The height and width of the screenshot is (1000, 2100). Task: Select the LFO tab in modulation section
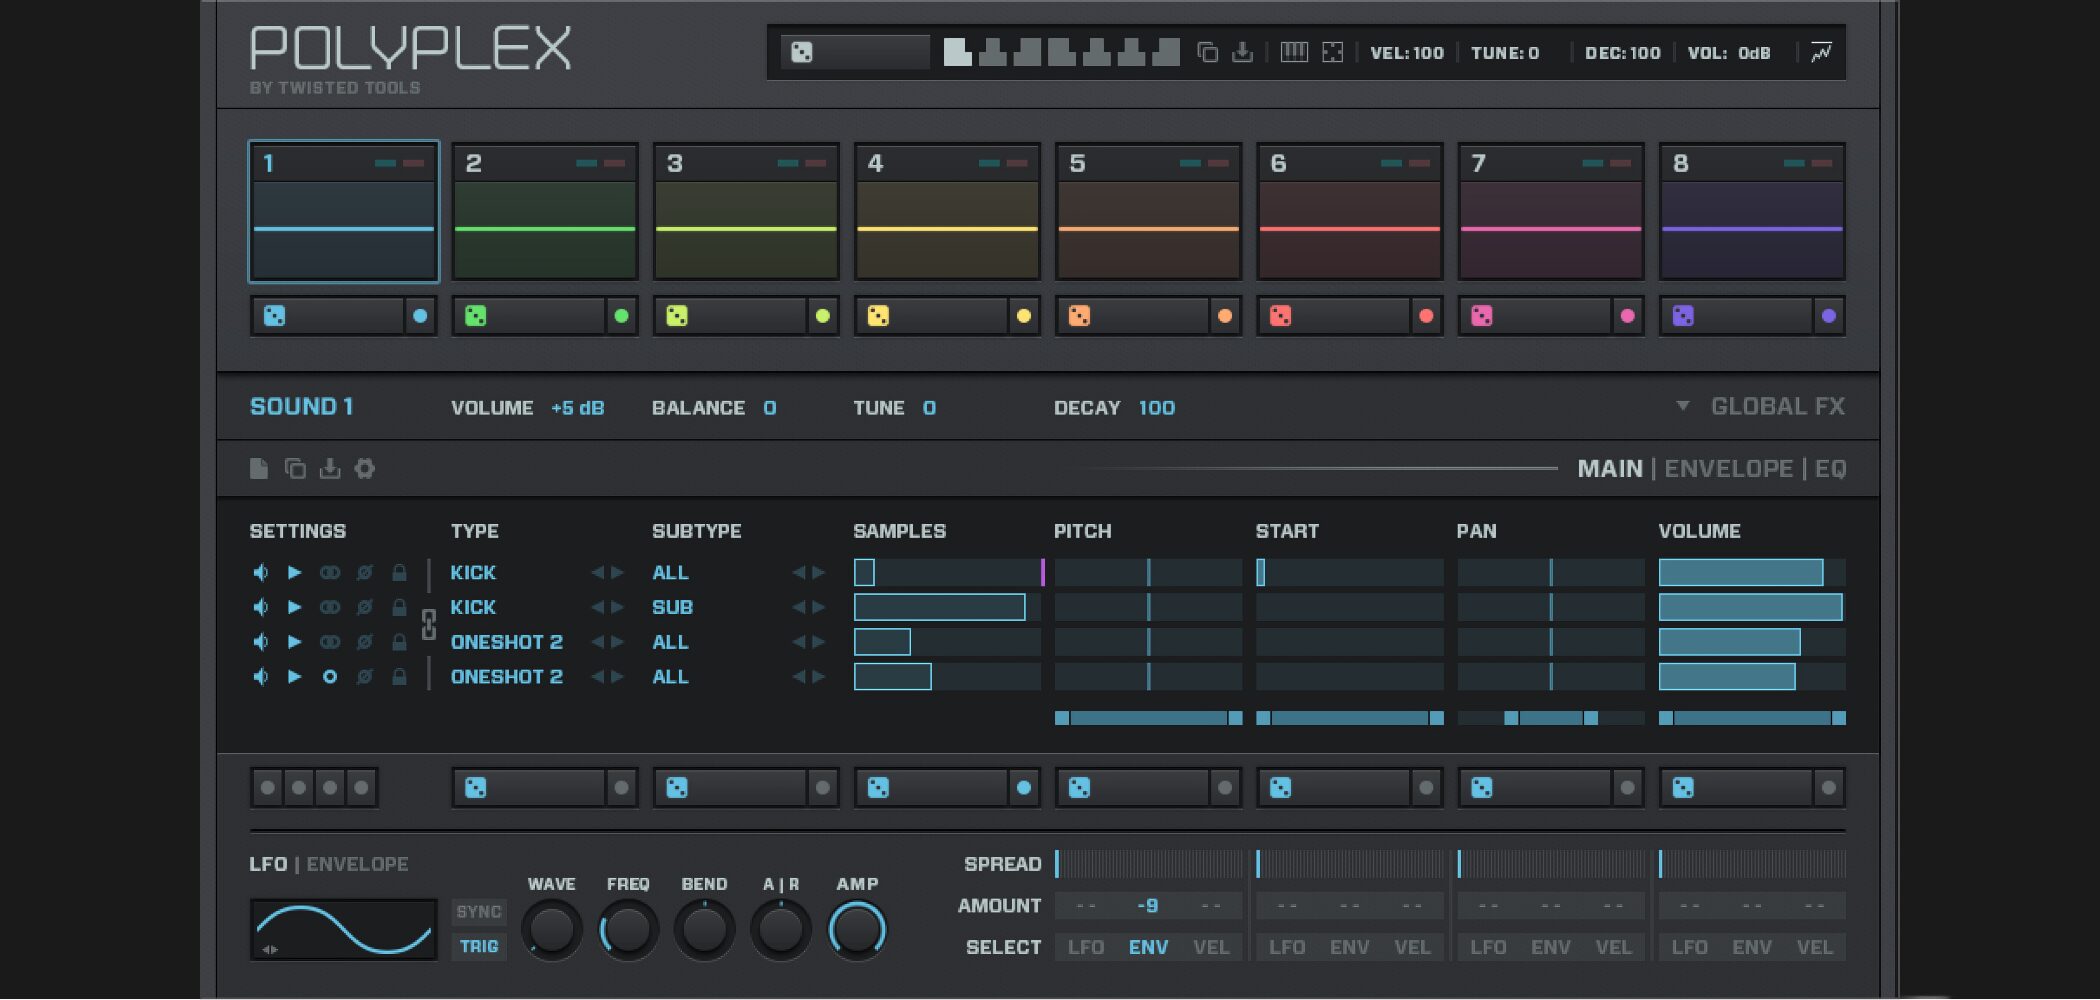coord(268,864)
